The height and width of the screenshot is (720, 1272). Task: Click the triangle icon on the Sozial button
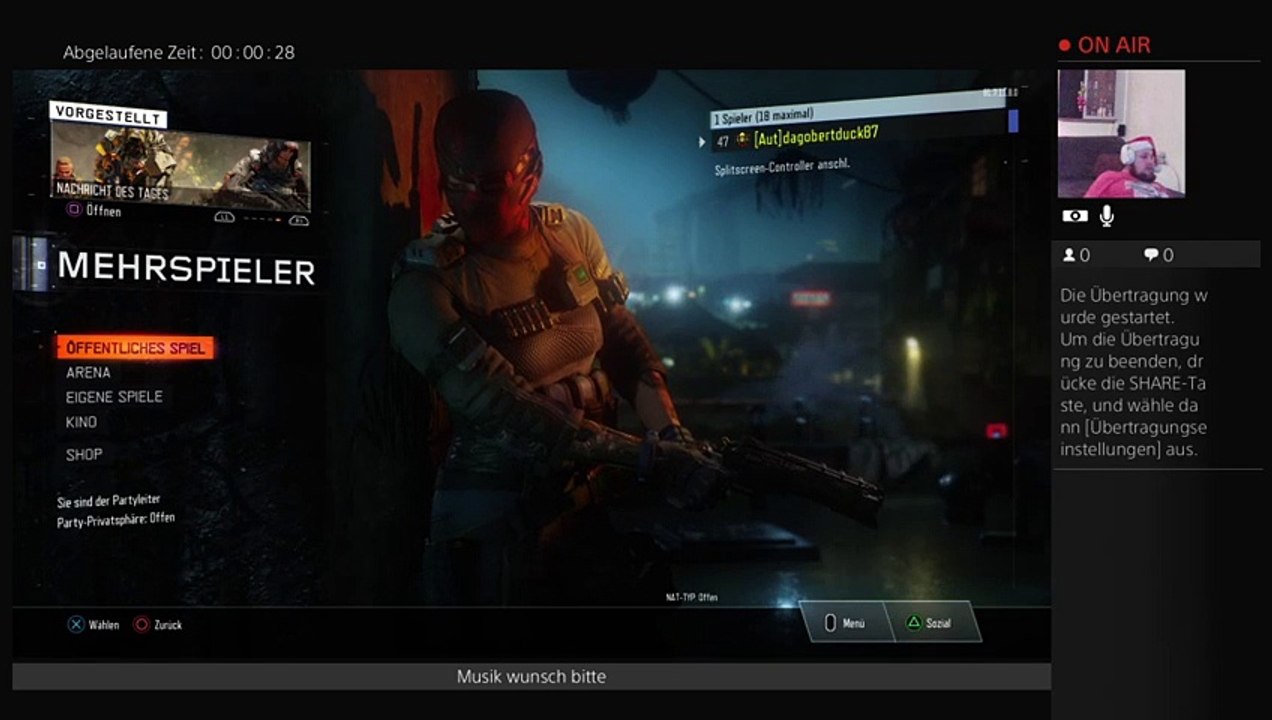[913, 622]
